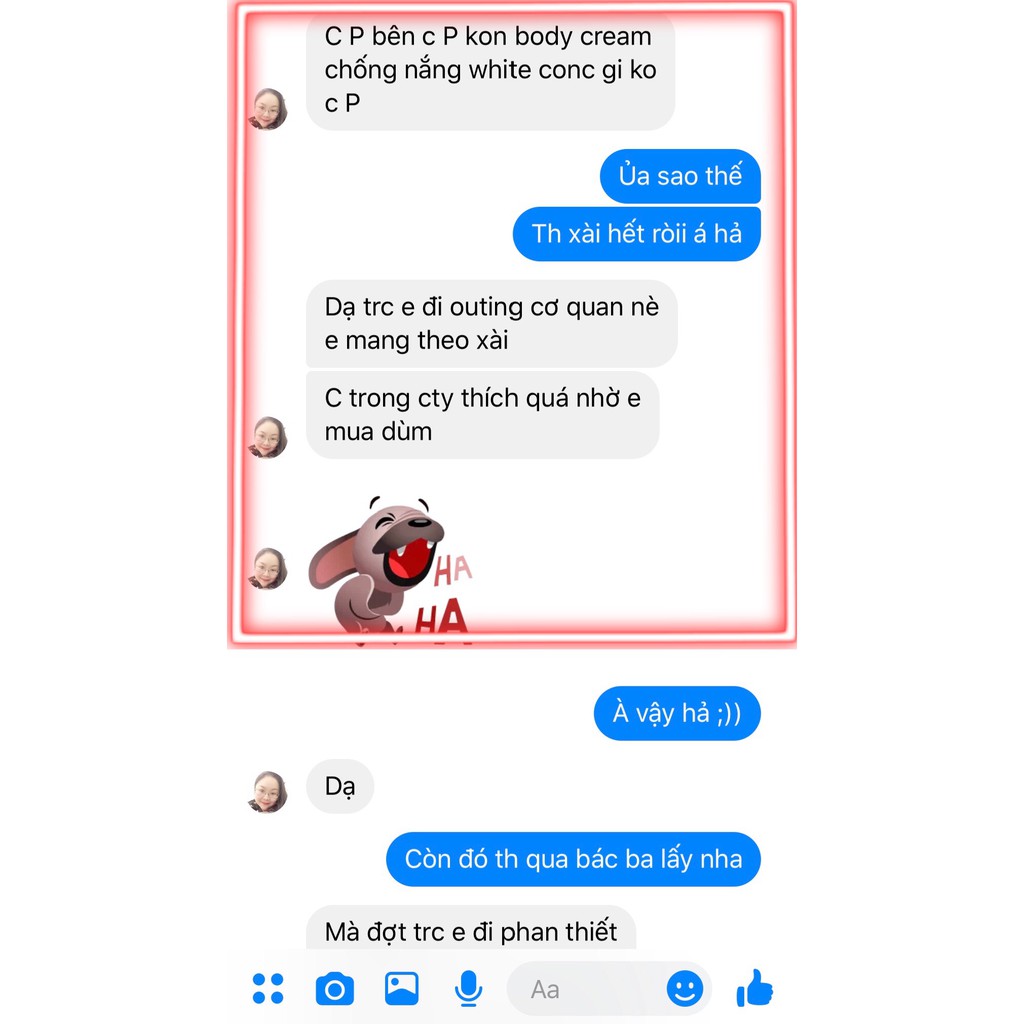Tap the camera icon

coord(334,989)
